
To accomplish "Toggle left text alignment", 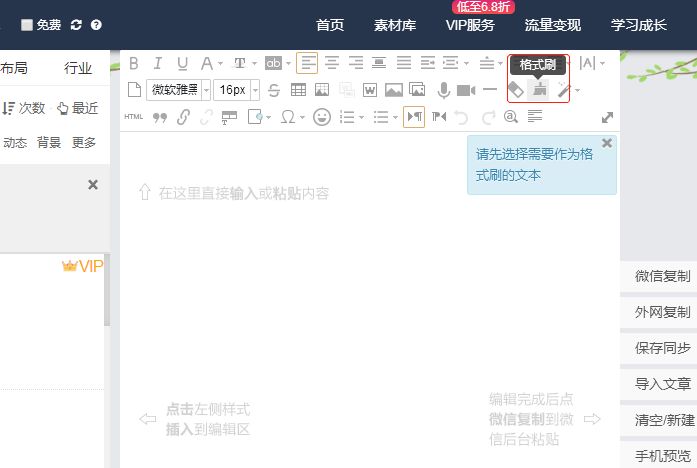I will point(307,63).
